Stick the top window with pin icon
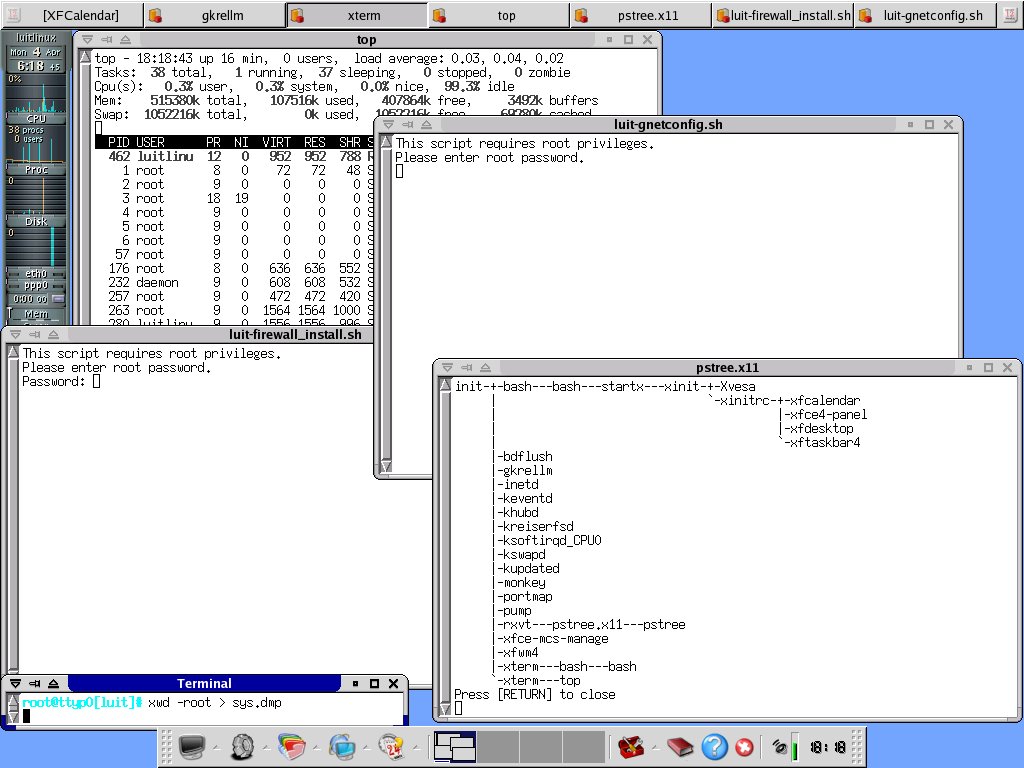 (106, 40)
